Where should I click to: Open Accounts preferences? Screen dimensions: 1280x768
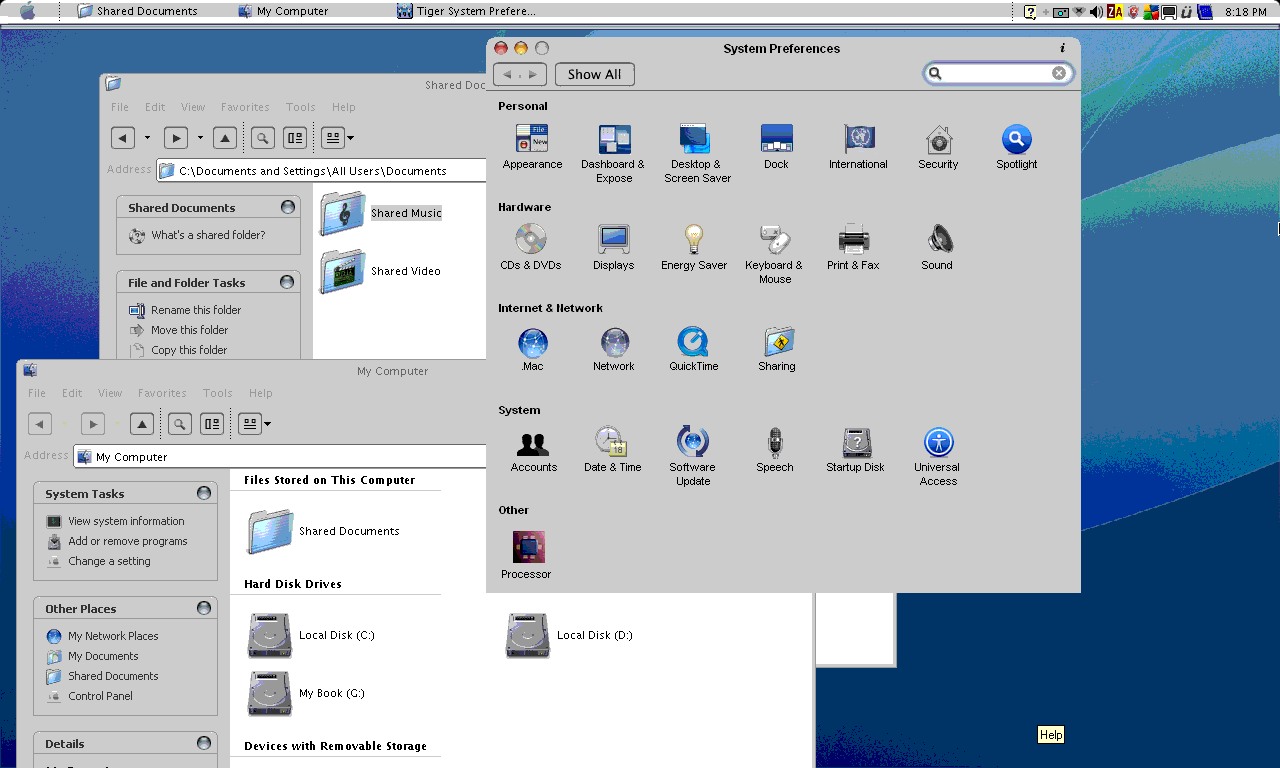tap(533, 450)
